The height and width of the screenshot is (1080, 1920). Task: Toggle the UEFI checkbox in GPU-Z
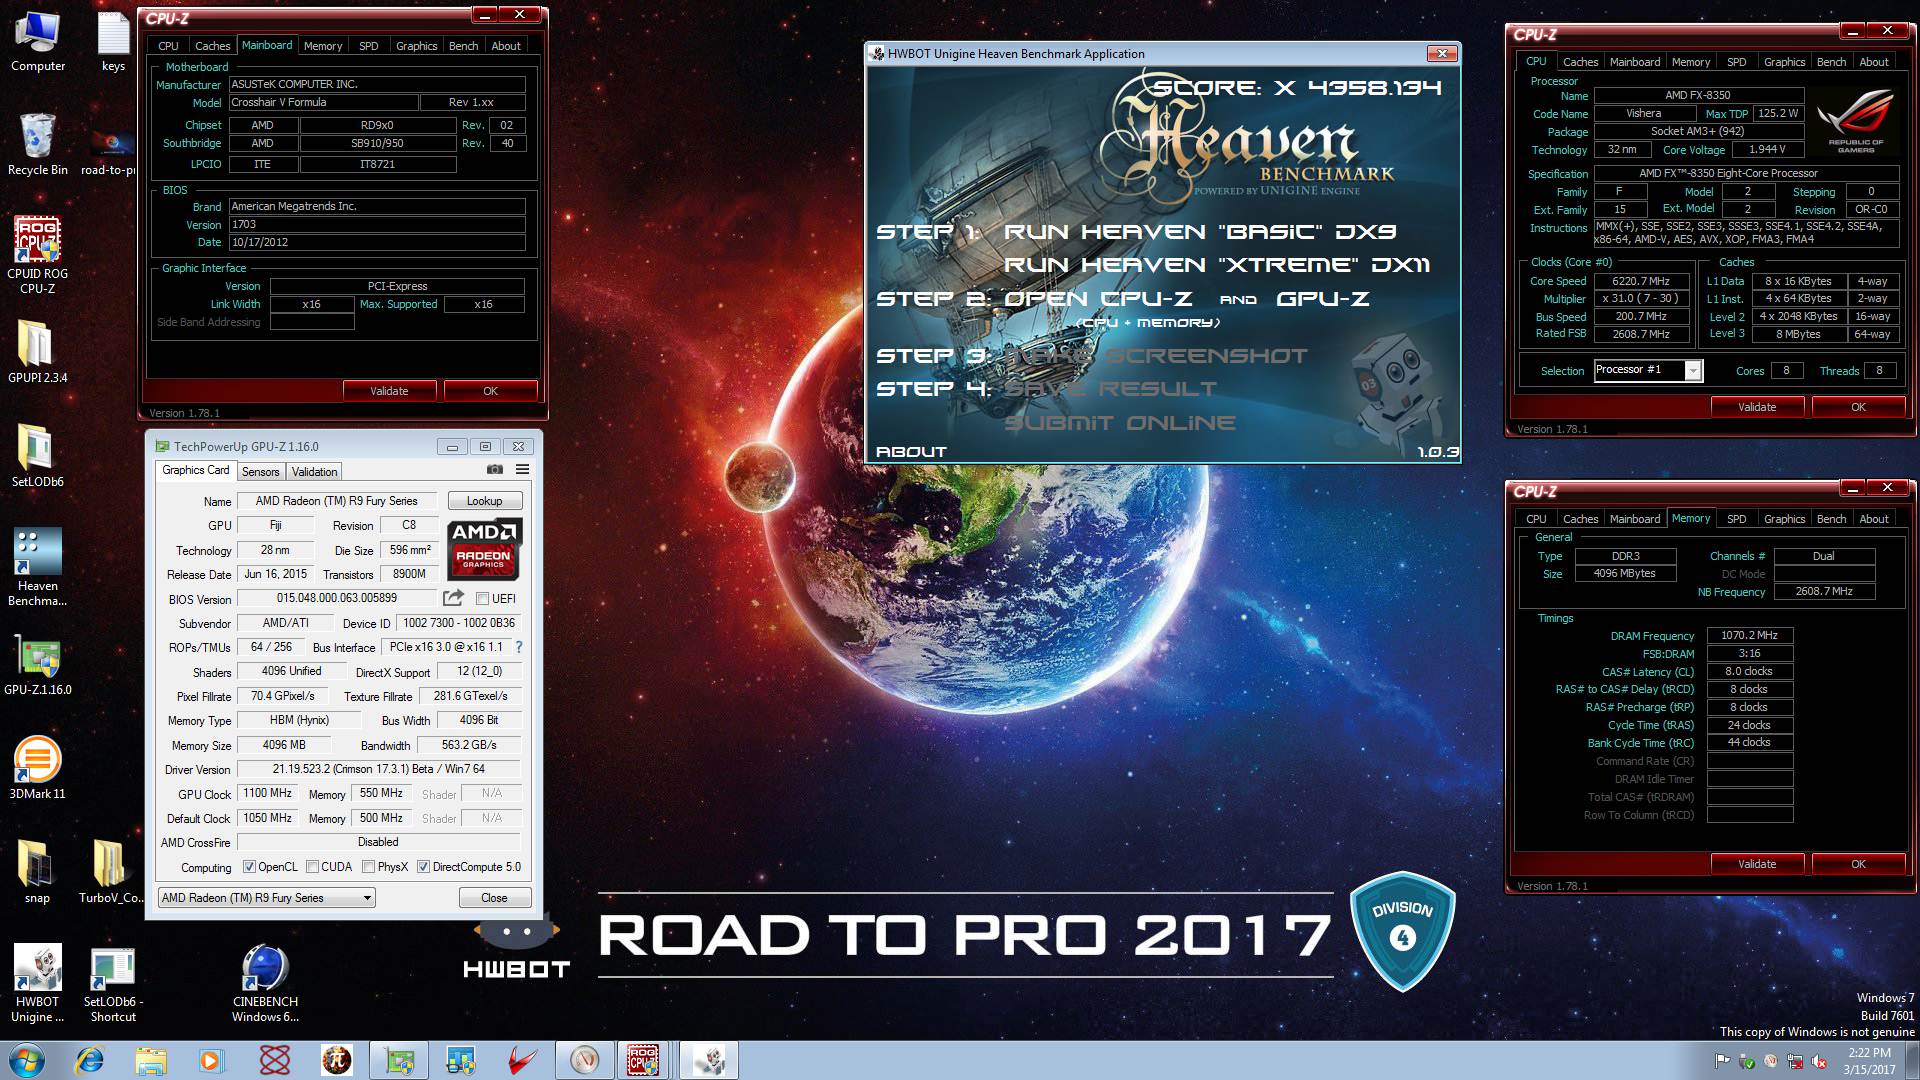482,599
